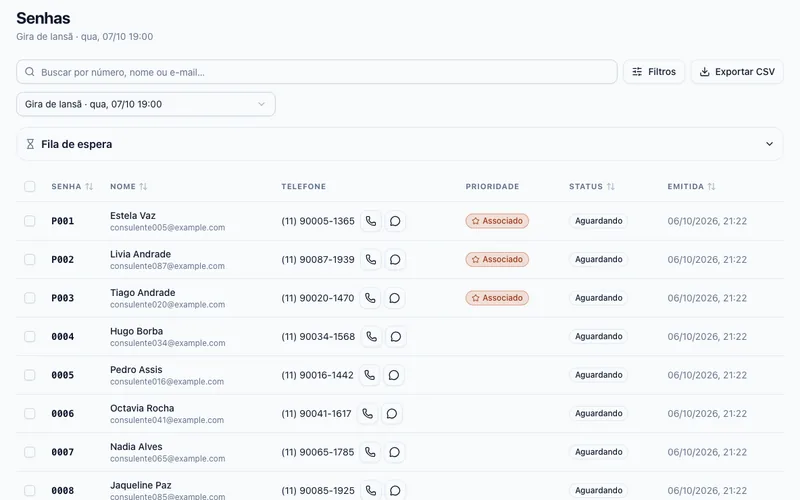Click emitted date in Estela Vaz row

click(707, 221)
